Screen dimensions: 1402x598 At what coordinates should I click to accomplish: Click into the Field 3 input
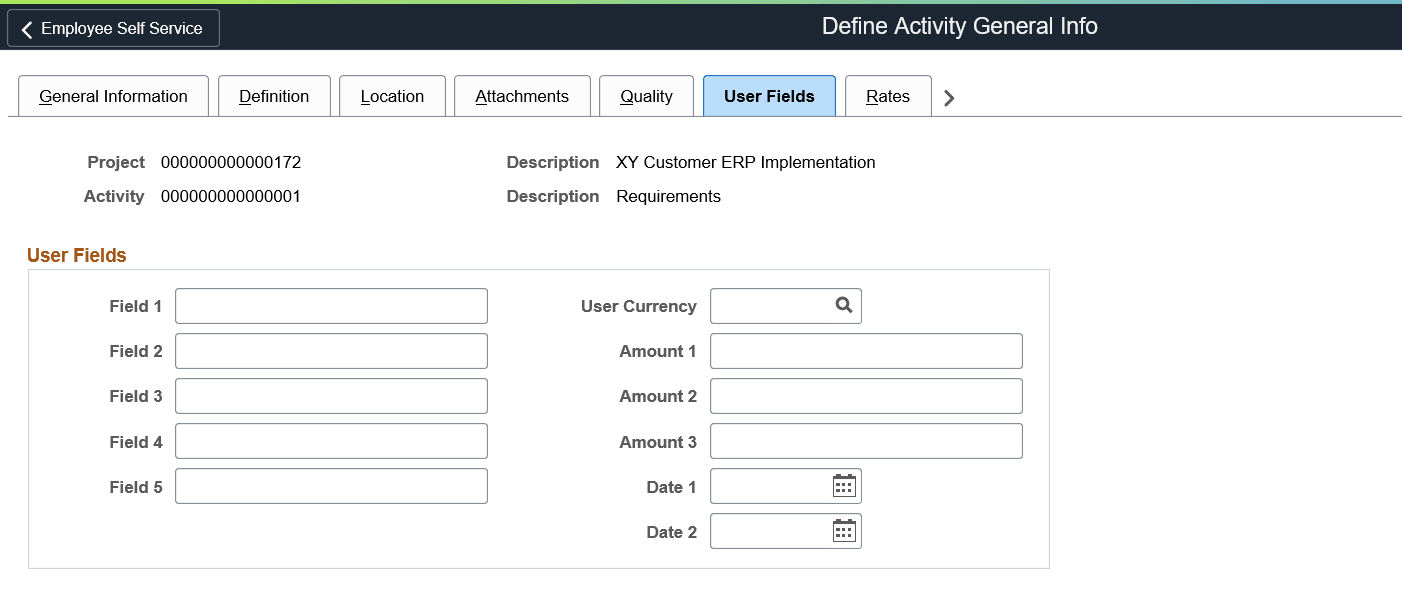(x=331, y=395)
